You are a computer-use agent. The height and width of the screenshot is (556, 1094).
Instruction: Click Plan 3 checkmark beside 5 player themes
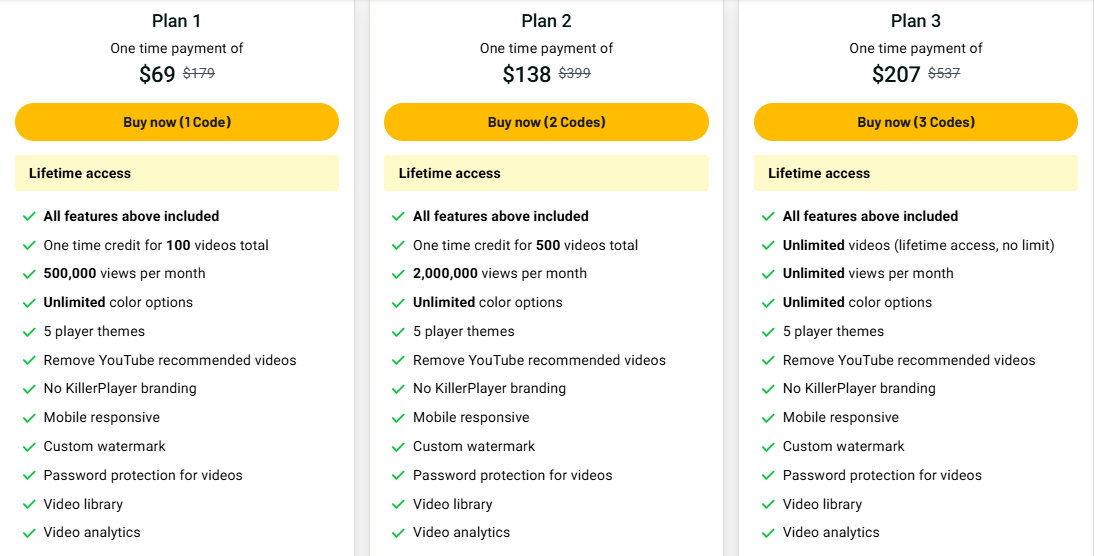(768, 332)
